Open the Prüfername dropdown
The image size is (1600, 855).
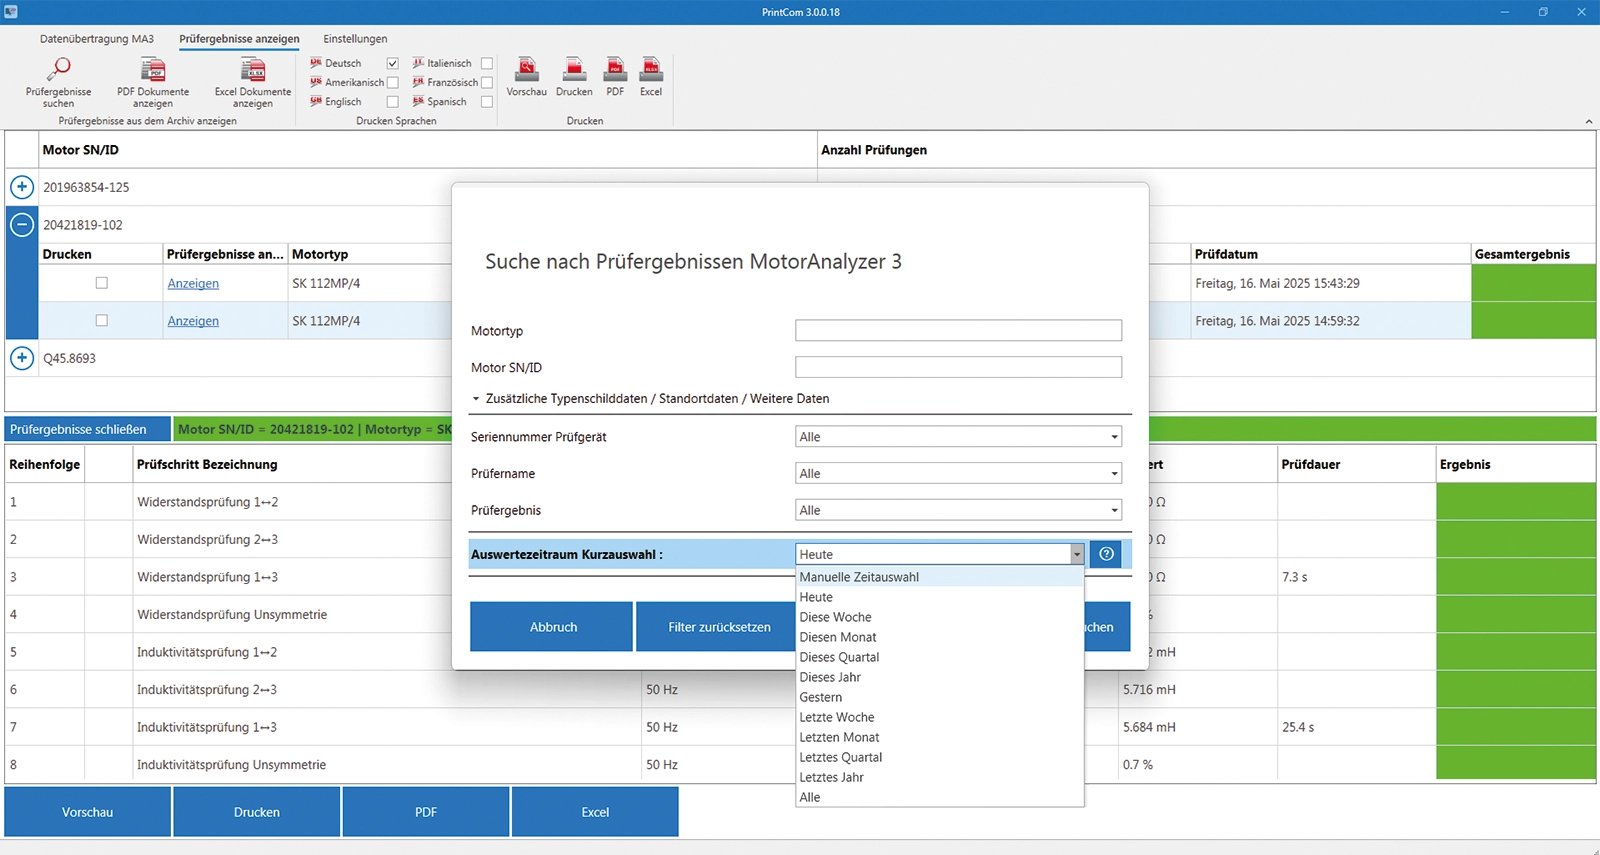click(x=1114, y=474)
